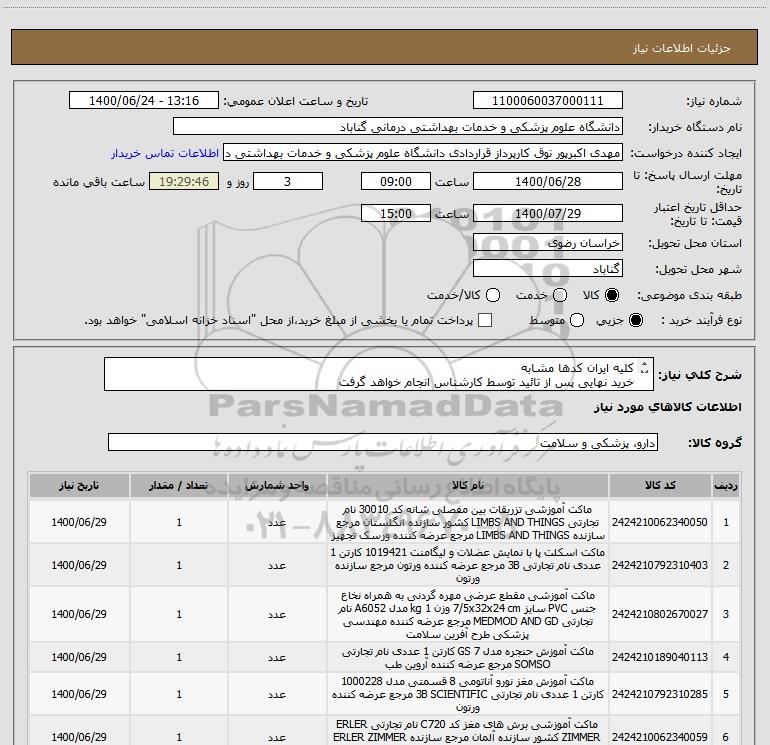Click the buyer organization name field
The width and height of the screenshot is (770, 745).
[x=398, y=127]
